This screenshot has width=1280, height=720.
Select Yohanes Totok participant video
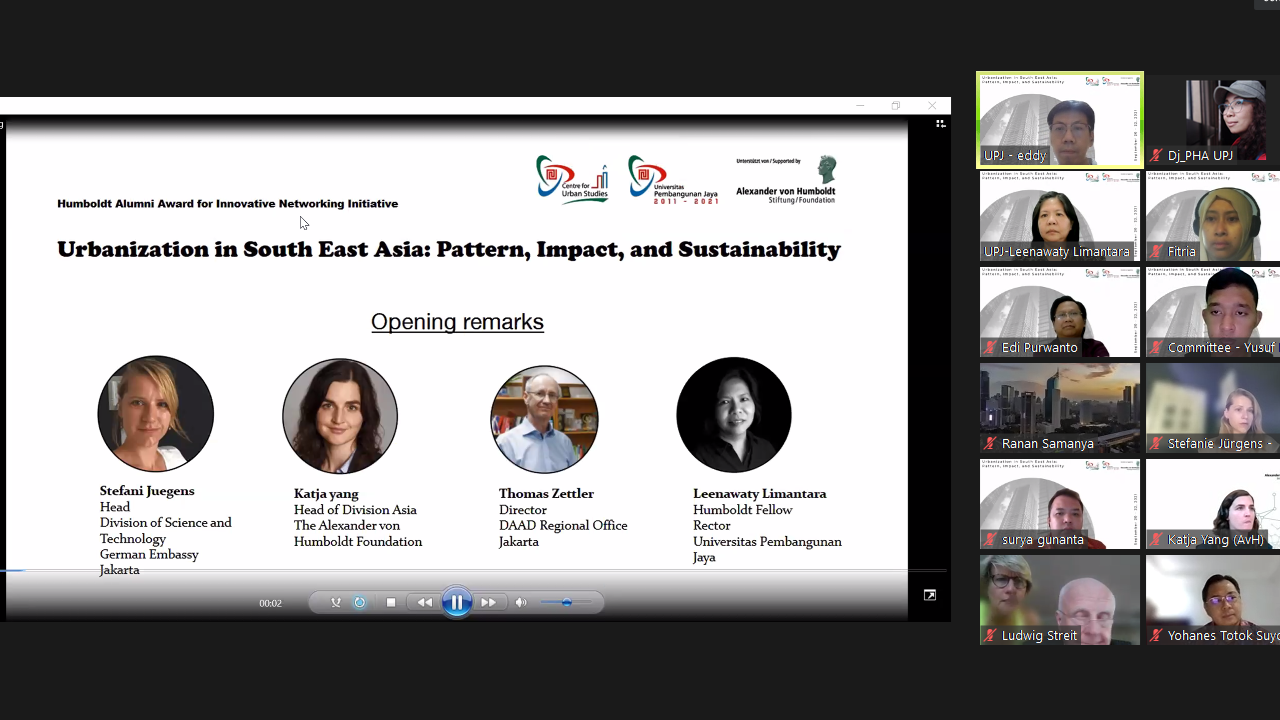(x=1213, y=599)
